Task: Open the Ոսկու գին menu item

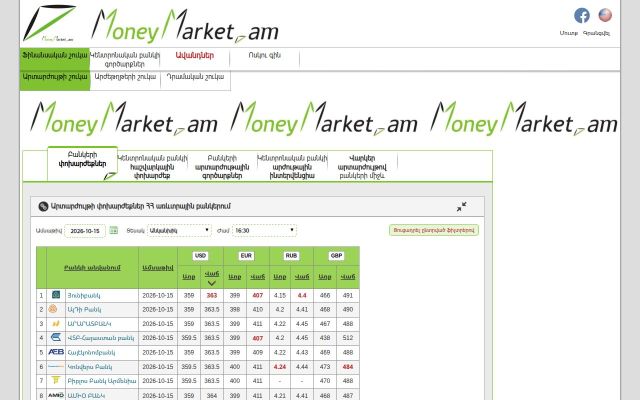Action: point(264,55)
